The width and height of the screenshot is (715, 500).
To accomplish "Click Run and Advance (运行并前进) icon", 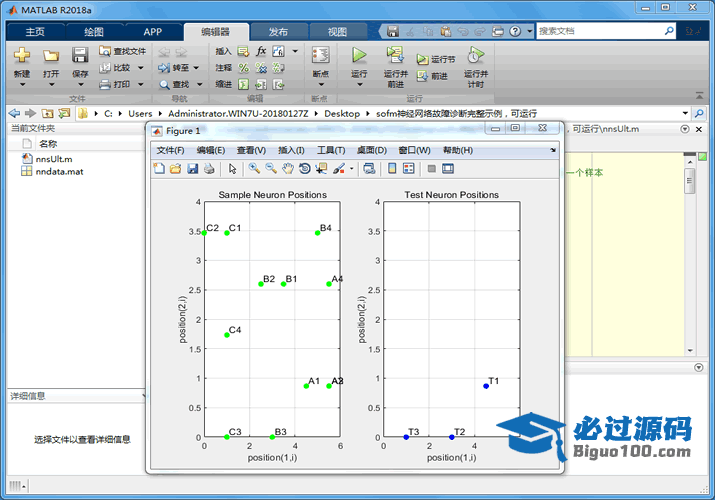I will pos(395,55).
